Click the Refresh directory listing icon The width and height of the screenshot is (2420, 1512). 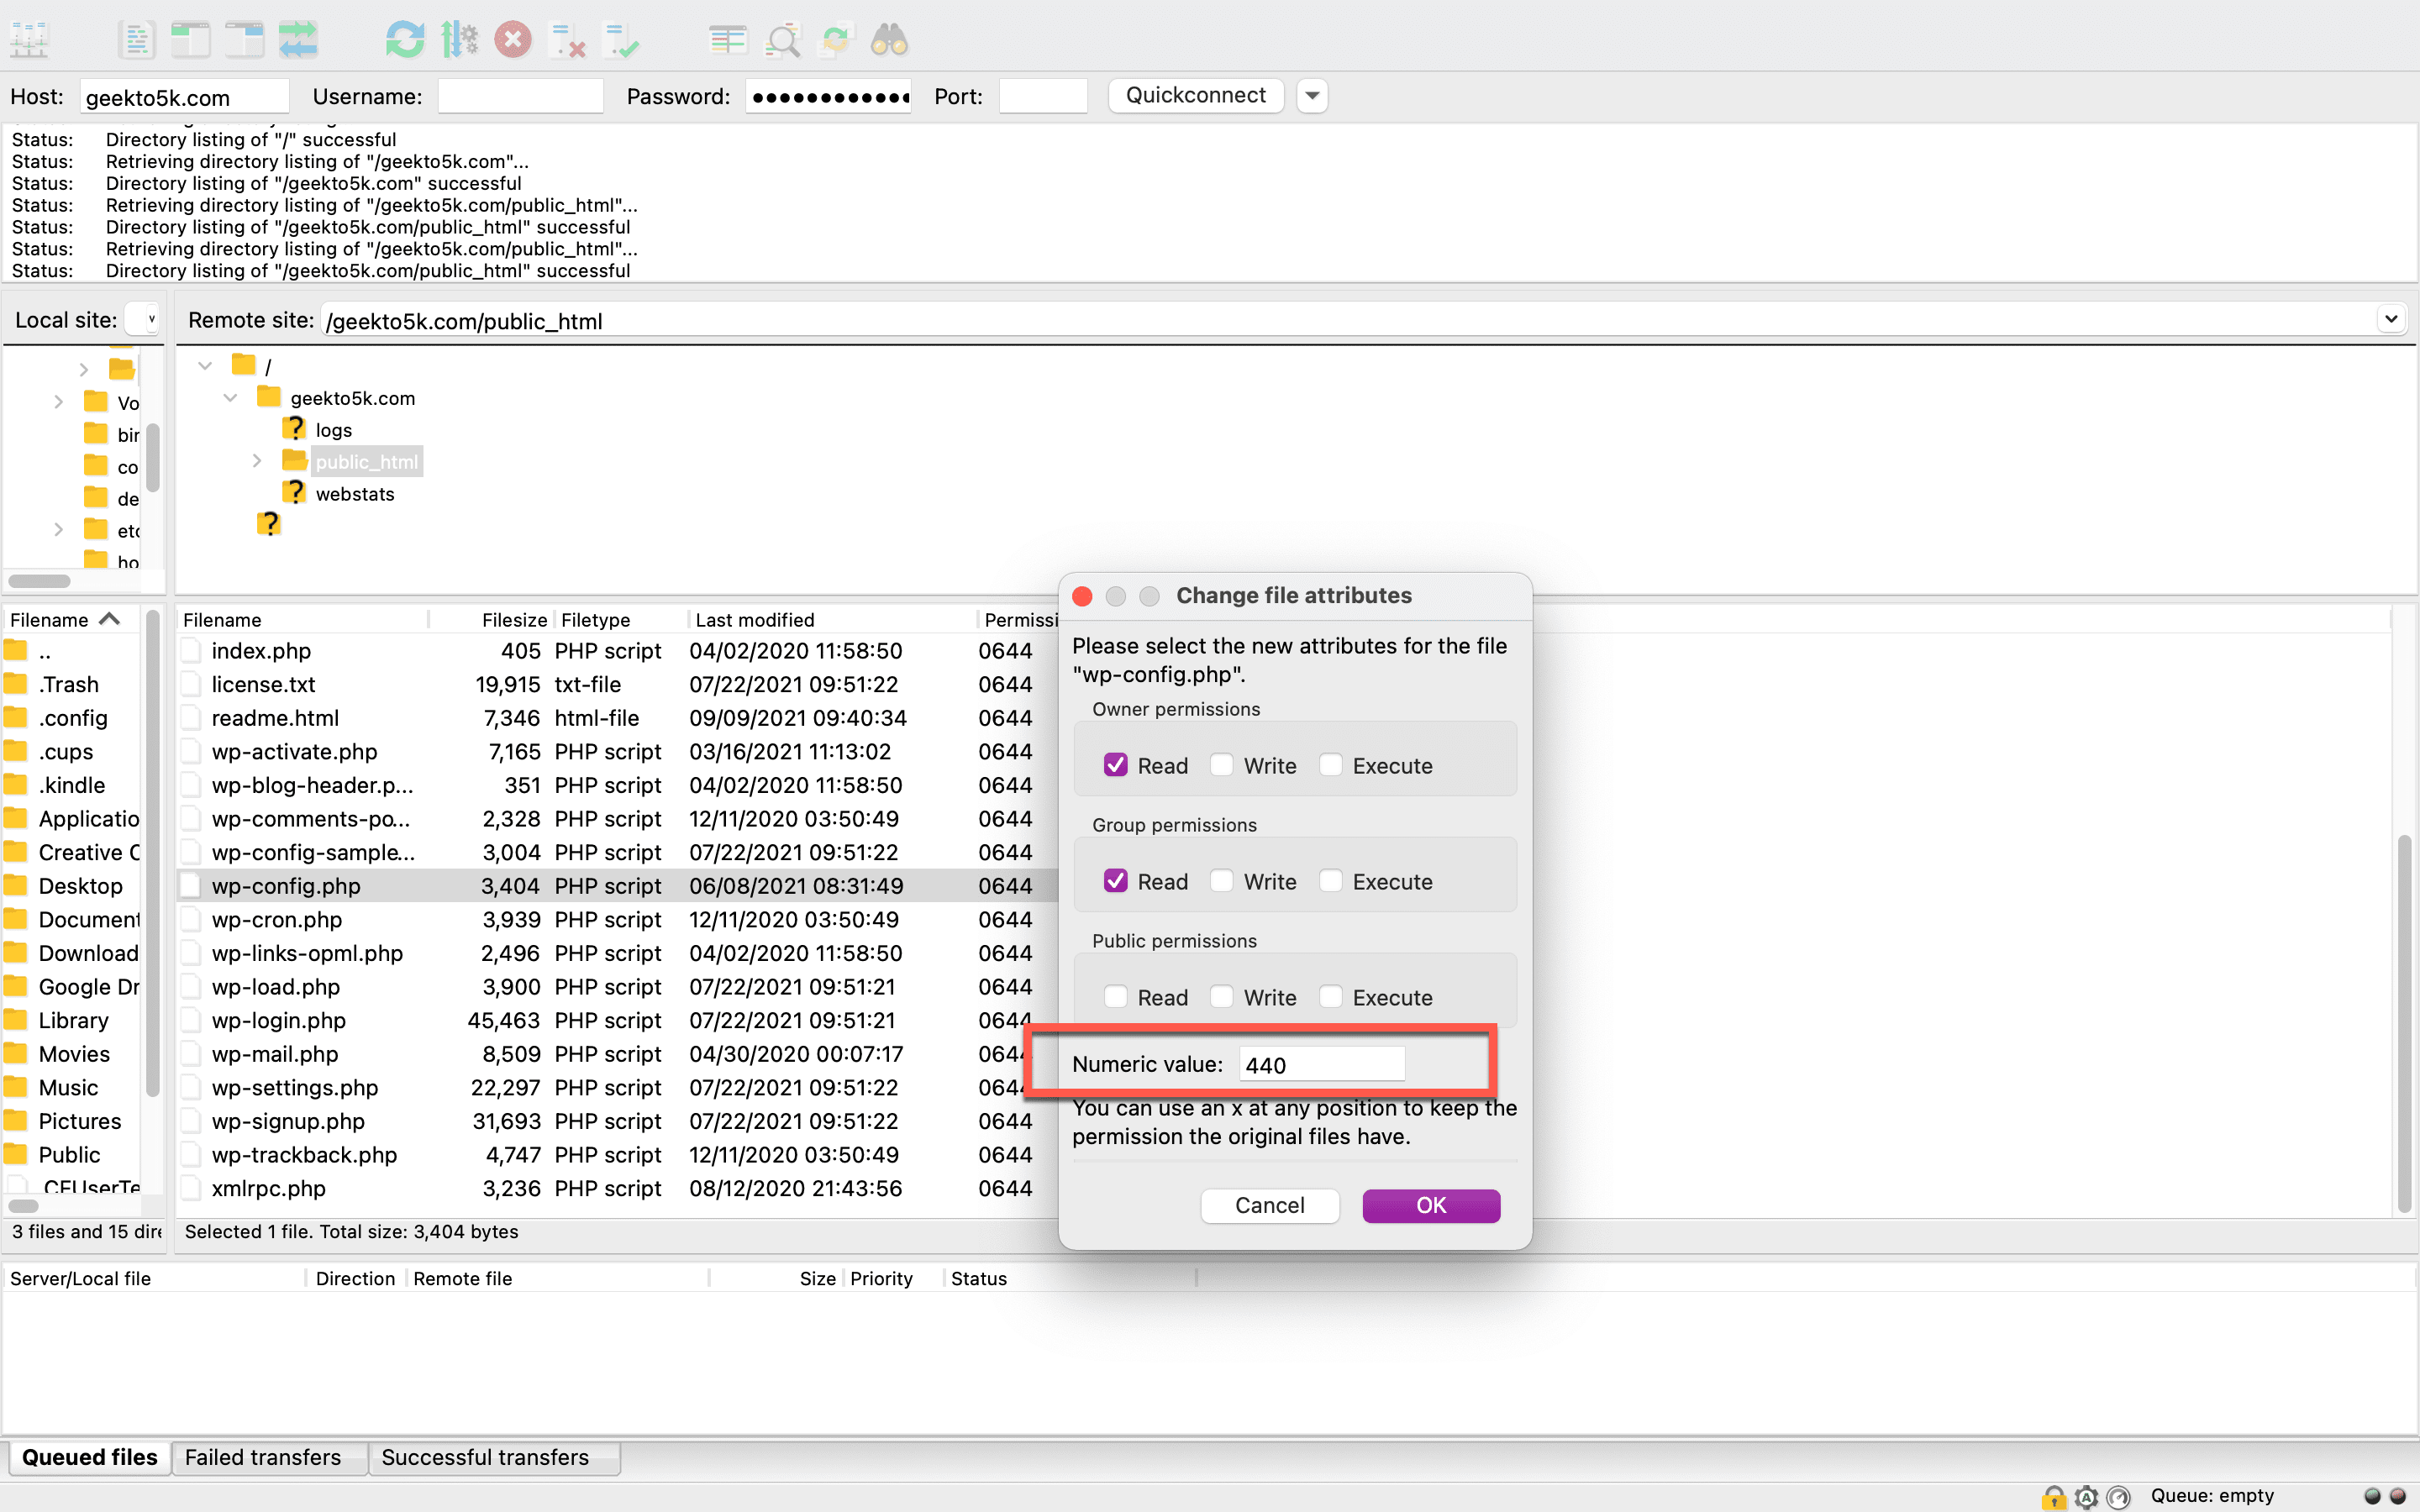pos(404,39)
